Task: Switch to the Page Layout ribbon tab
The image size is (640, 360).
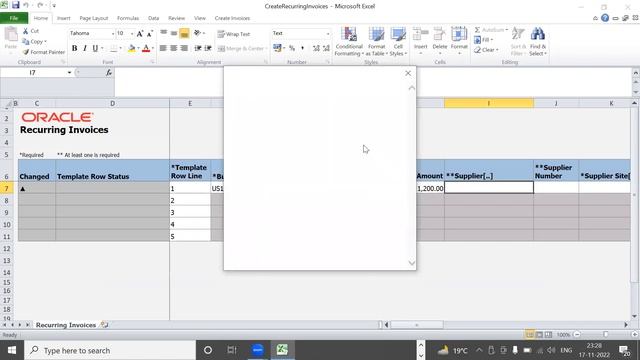Action: point(93,18)
